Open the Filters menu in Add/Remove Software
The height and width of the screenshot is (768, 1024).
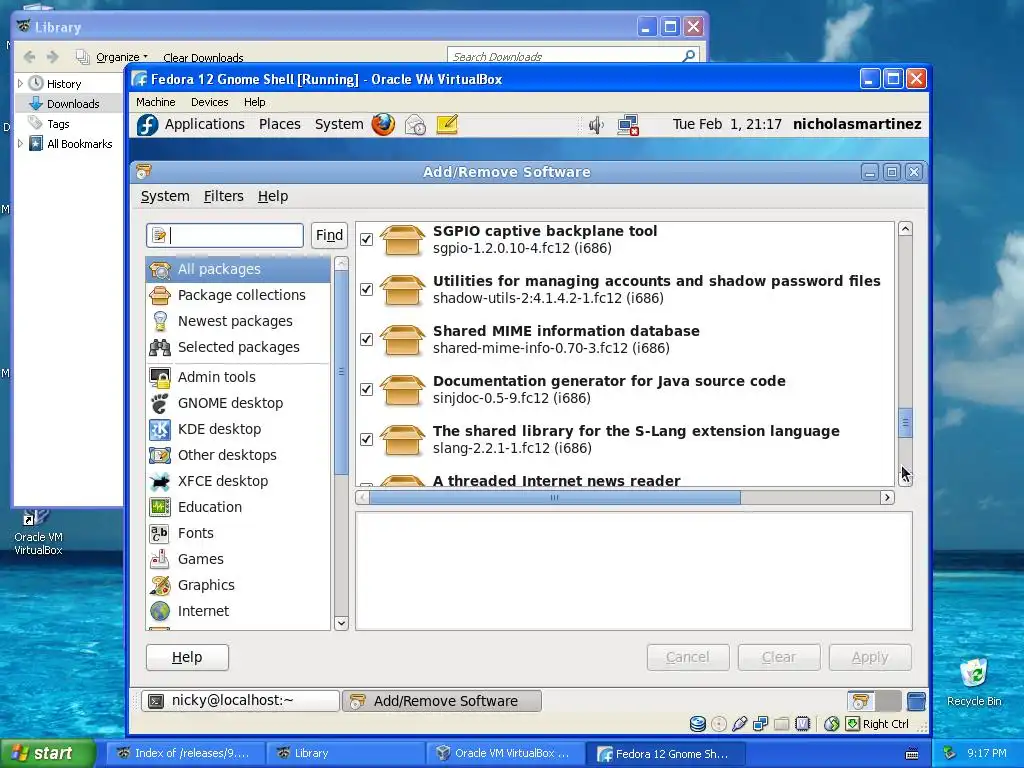pyautogui.click(x=223, y=197)
